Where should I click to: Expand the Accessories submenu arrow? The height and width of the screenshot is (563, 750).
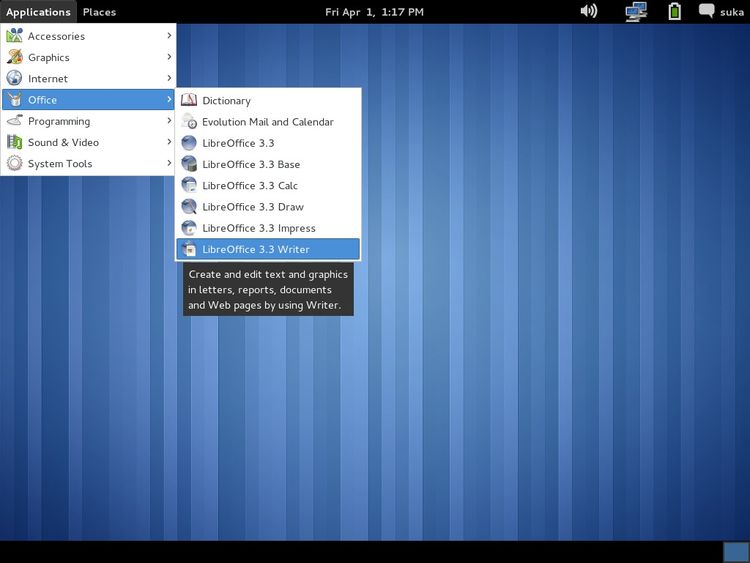[x=169, y=36]
